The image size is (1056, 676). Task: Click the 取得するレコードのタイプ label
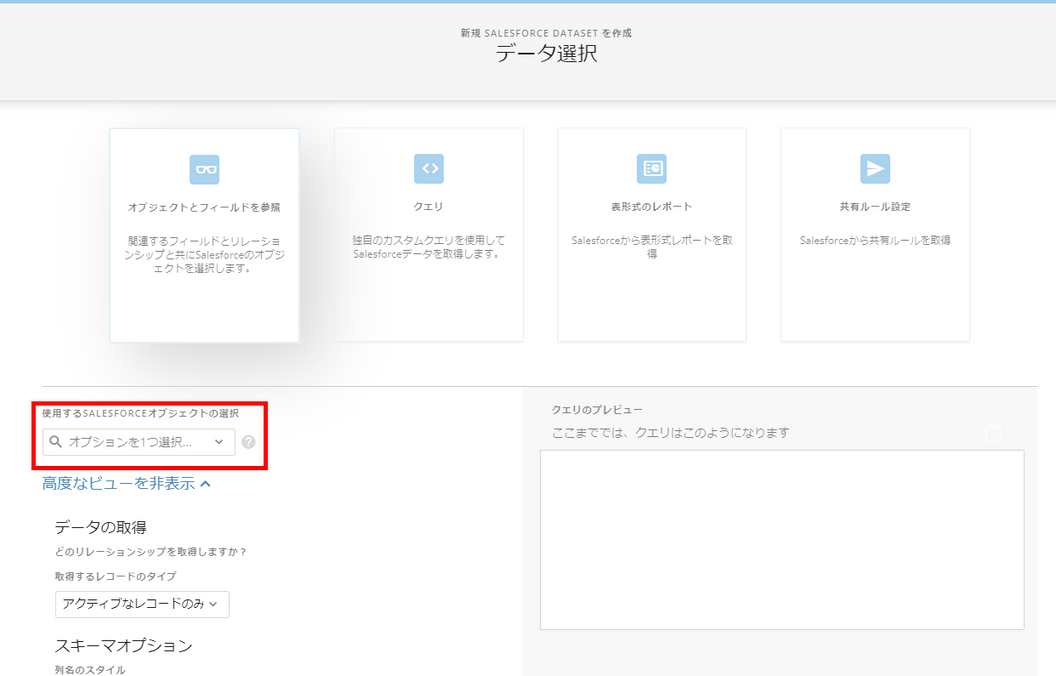tap(115, 576)
